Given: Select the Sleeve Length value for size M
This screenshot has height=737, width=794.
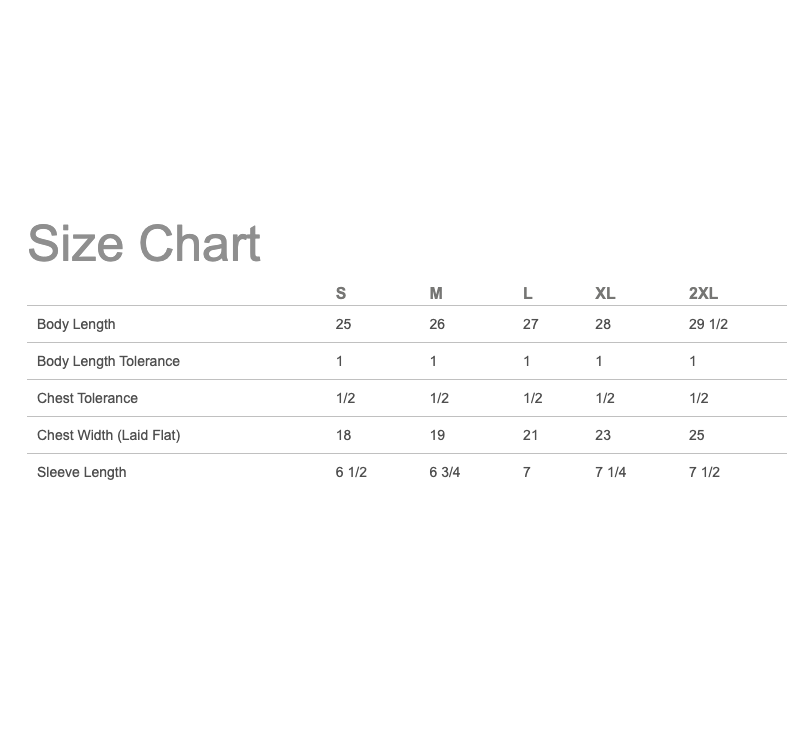Looking at the screenshot, I should pyautogui.click(x=445, y=472).
